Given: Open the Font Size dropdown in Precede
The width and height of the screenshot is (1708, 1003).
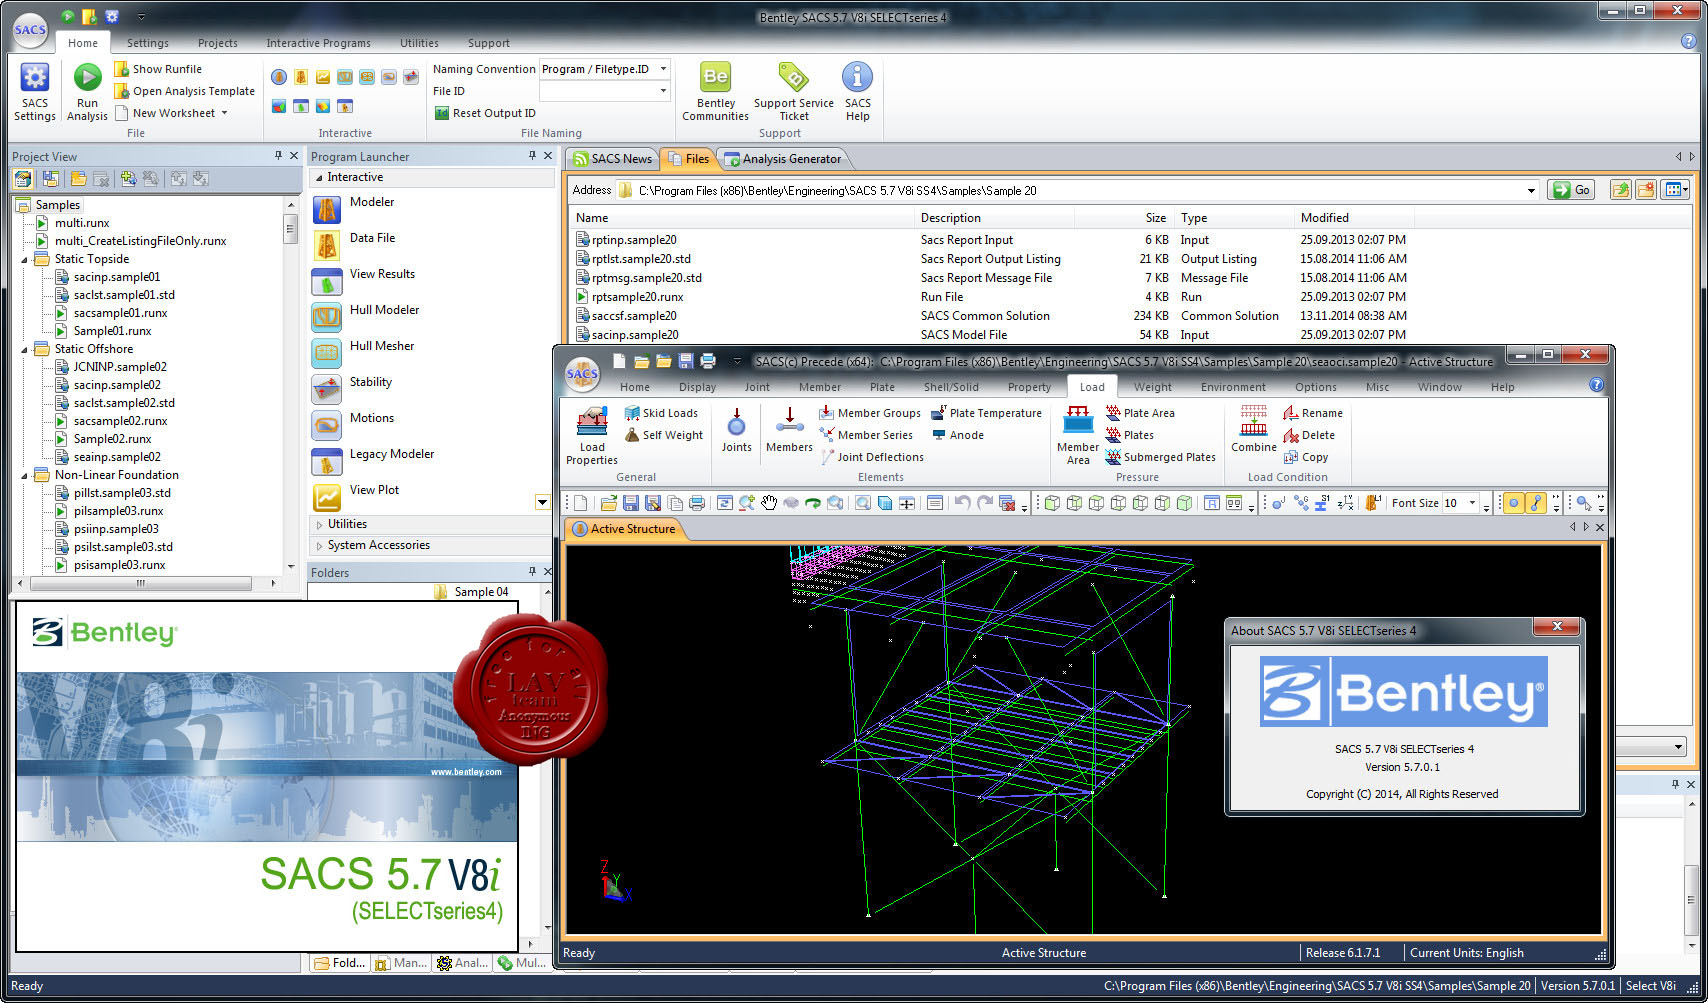Looking at the screenshot, I should pyautogui.click(x=1472, y=503).
